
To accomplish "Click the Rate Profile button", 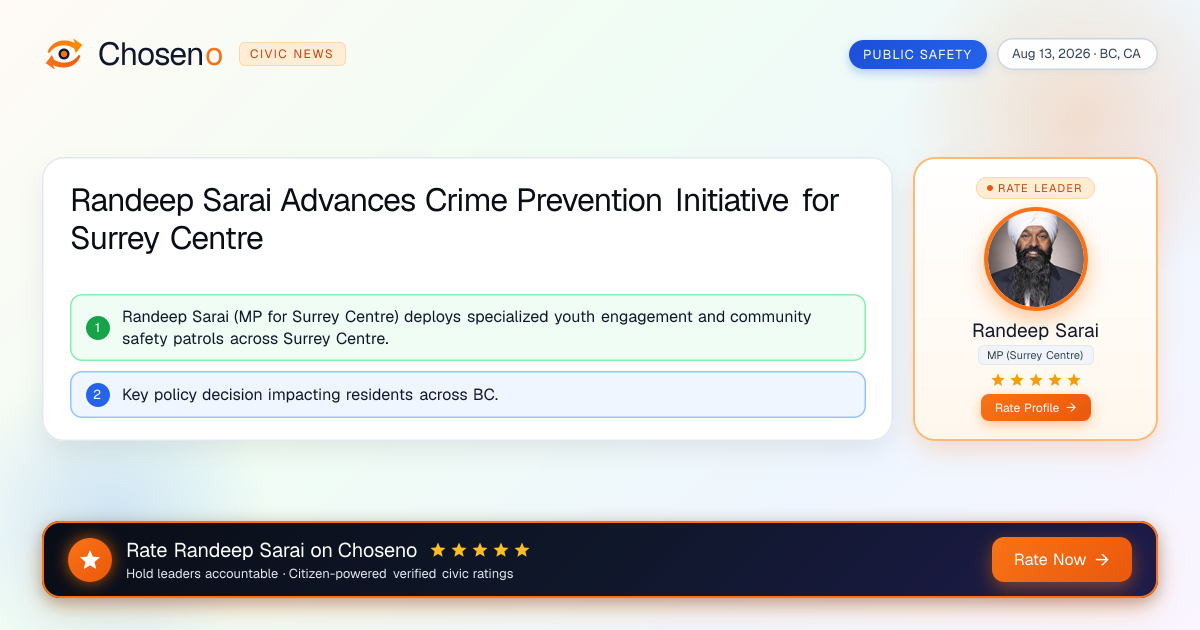I will tap(1035, 408).
